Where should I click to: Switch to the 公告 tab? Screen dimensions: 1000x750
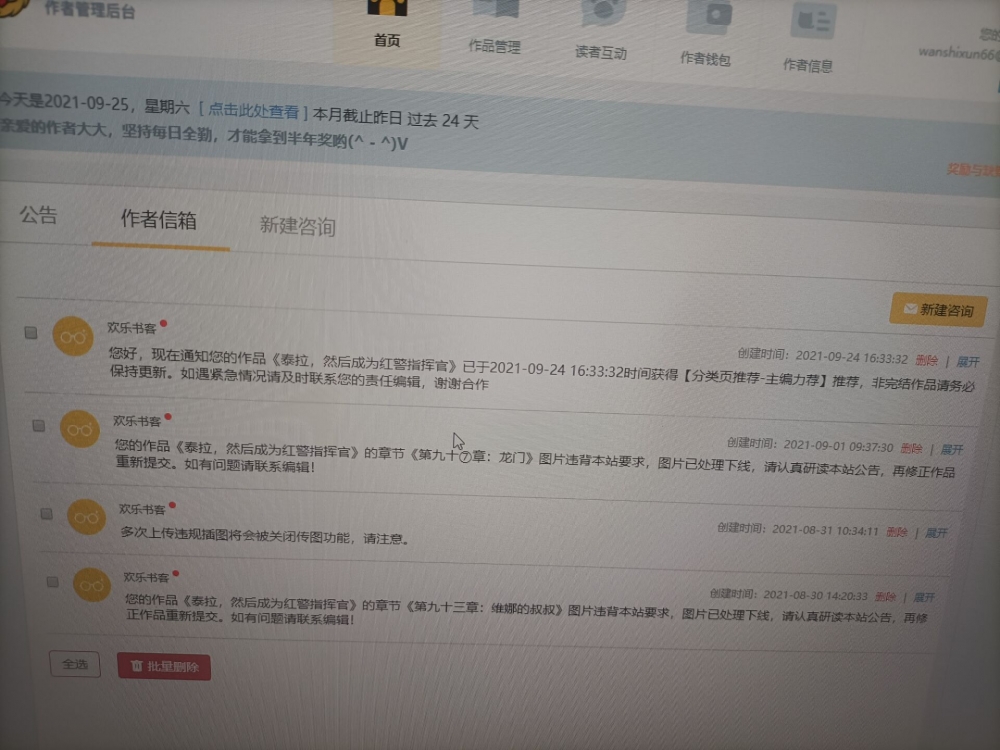coord(37,215)
